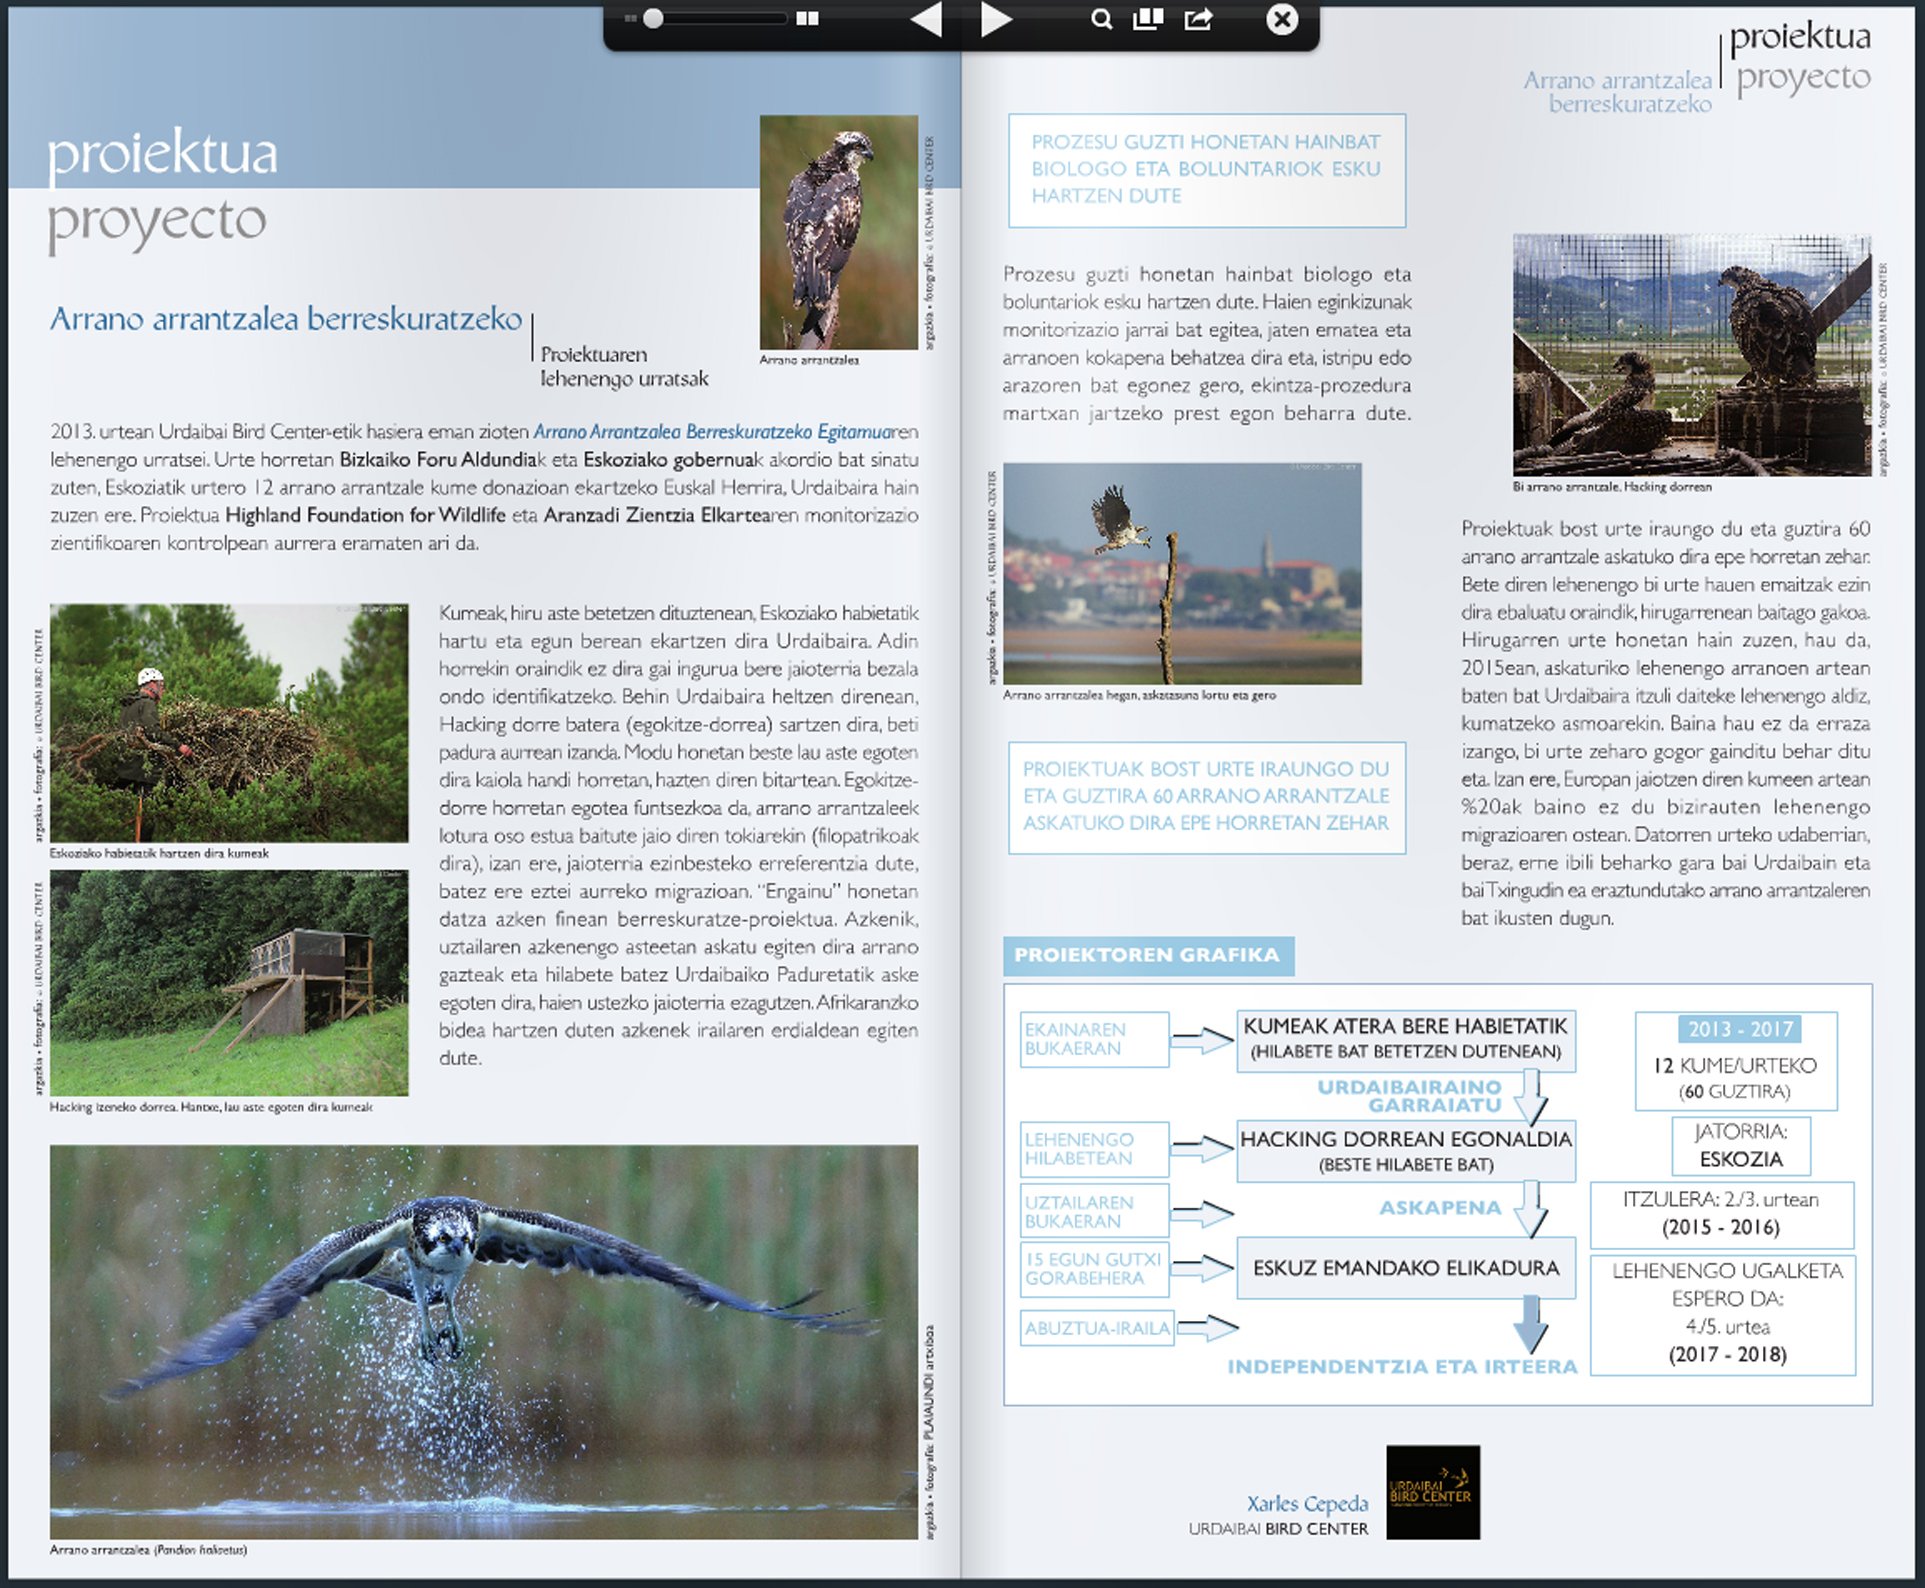Screen dimensions: 1925x1588
Task: Click the osprey landing on pole photo
Action: pyautogui.click(x=1182, y=573)
